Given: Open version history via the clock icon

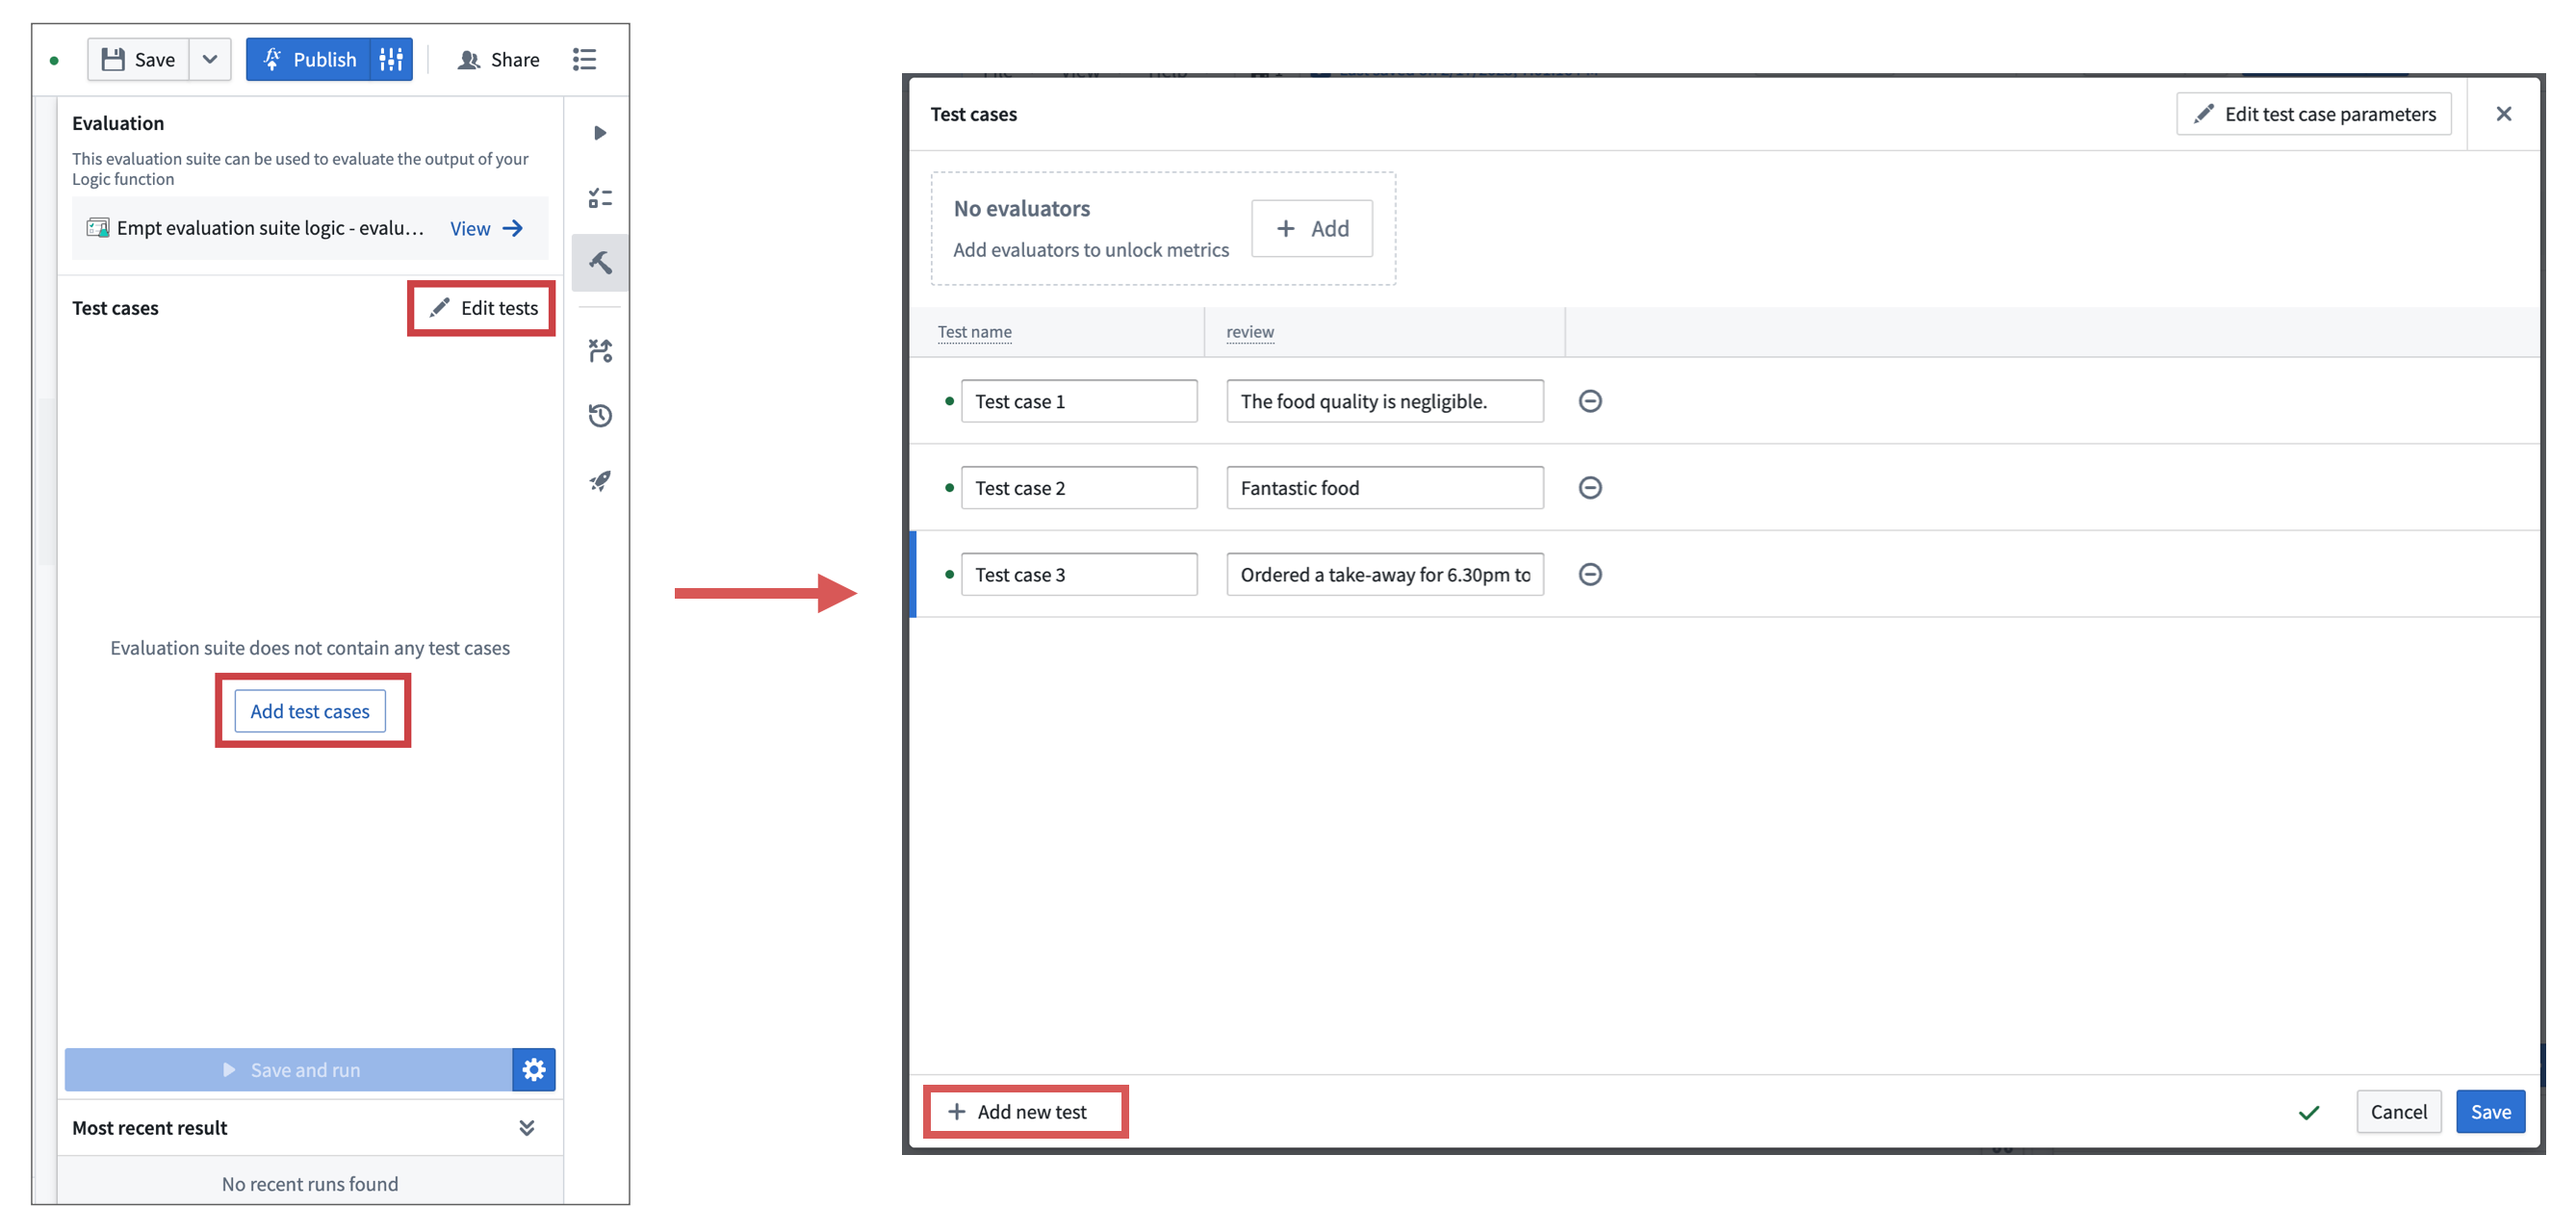Looking at the screenshot, I should coord(600,415).
